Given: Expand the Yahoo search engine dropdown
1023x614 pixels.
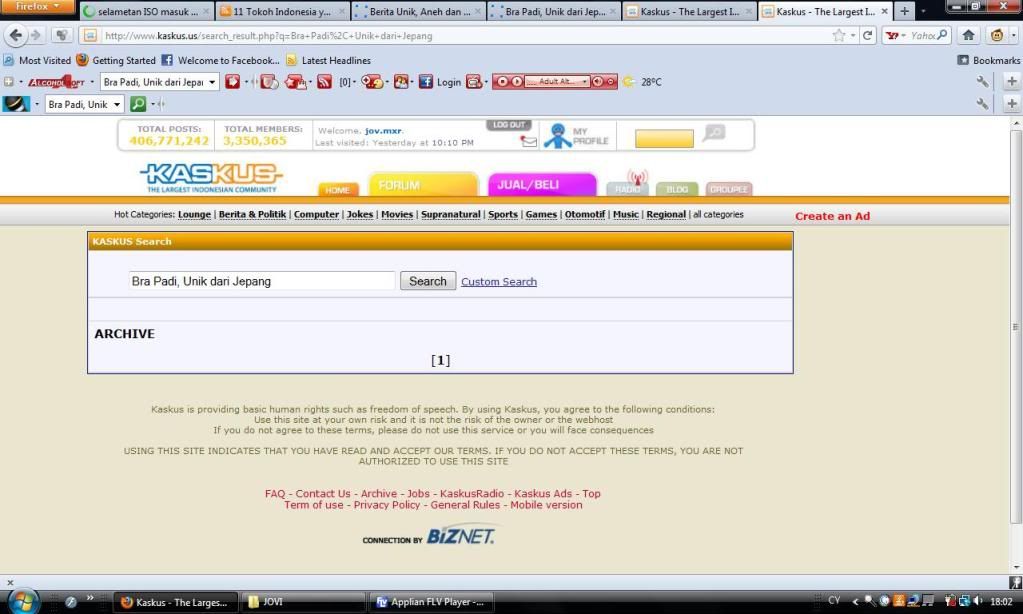Looking at the screenshot, I should [x=904, y=36].
